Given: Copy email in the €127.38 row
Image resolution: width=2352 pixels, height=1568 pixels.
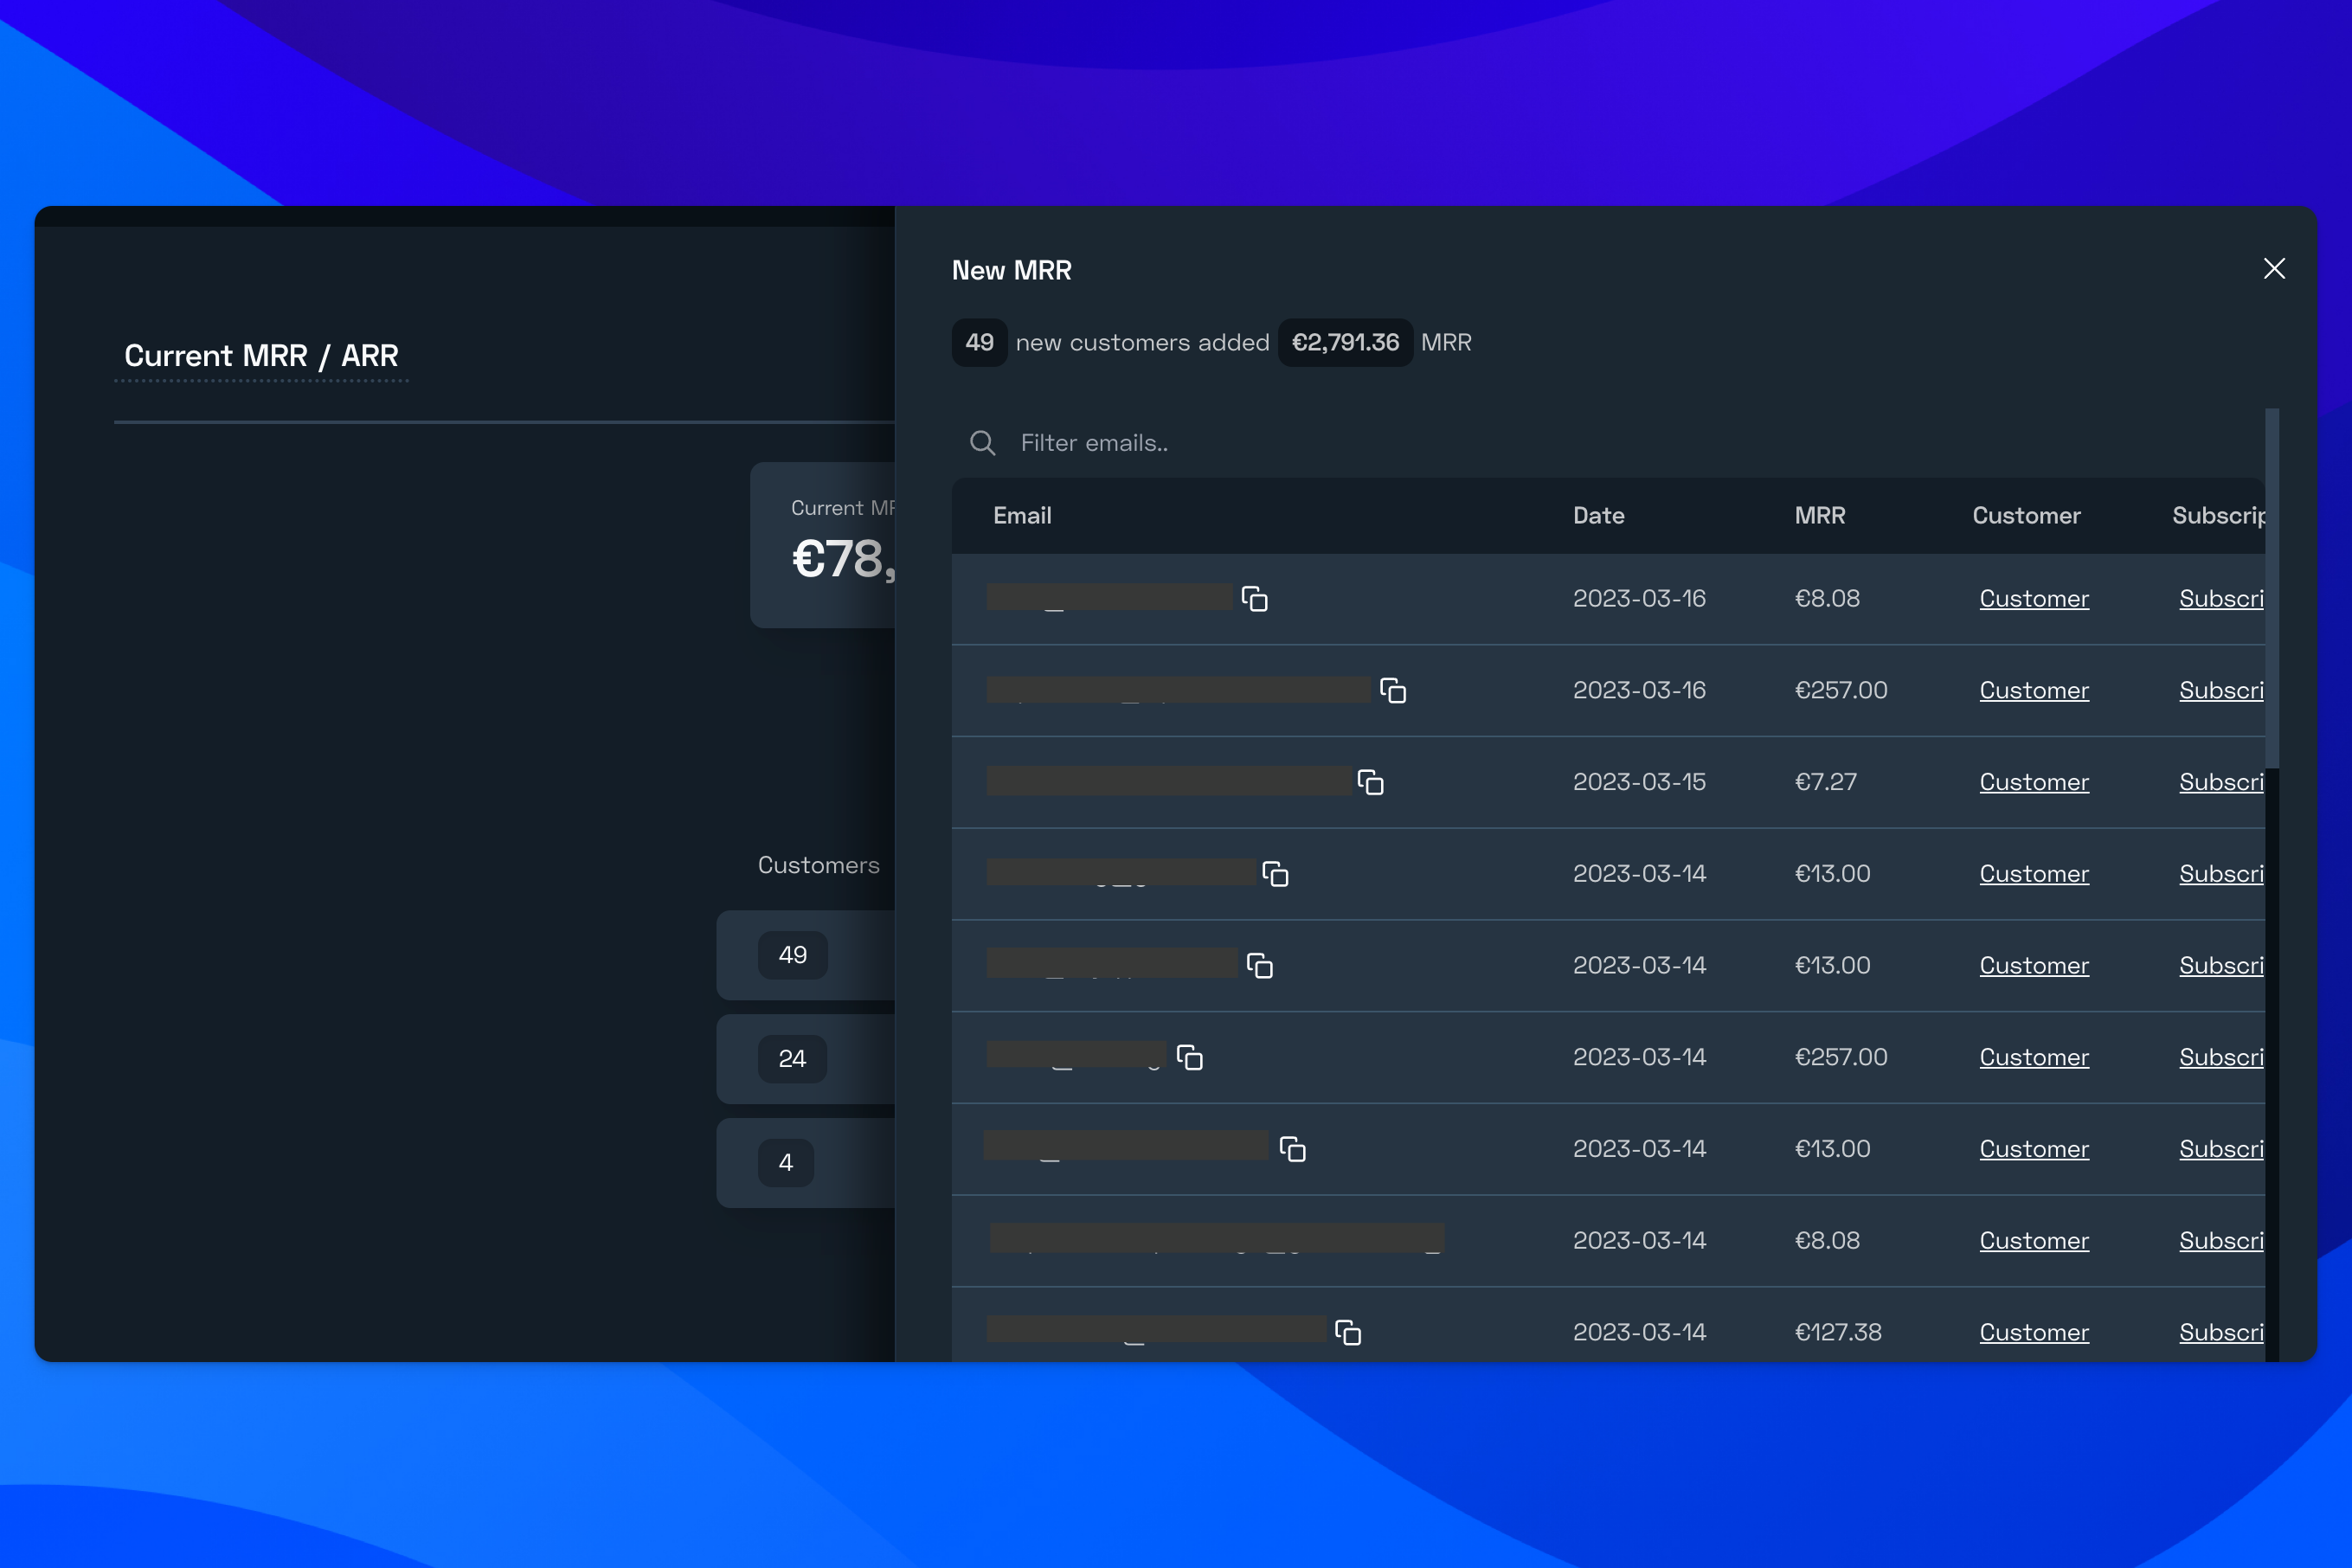Looking at the screenshot, I should (x=1348, y=1333).
